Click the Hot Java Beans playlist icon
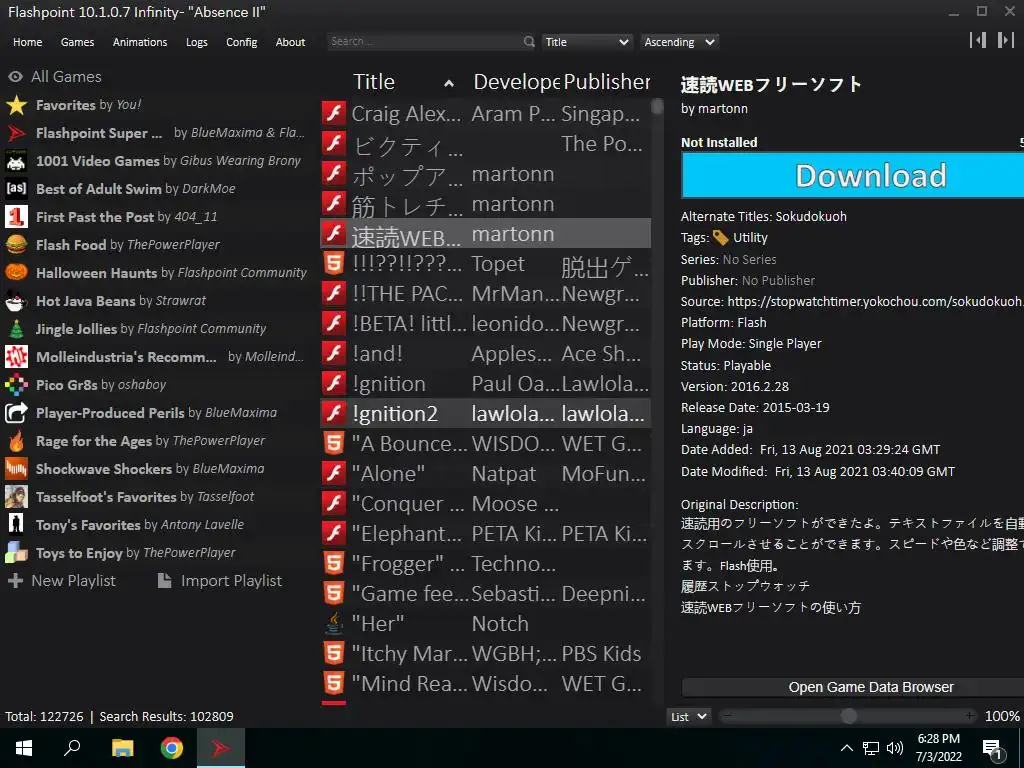The image size is (1024, 768). click(16, 301)
